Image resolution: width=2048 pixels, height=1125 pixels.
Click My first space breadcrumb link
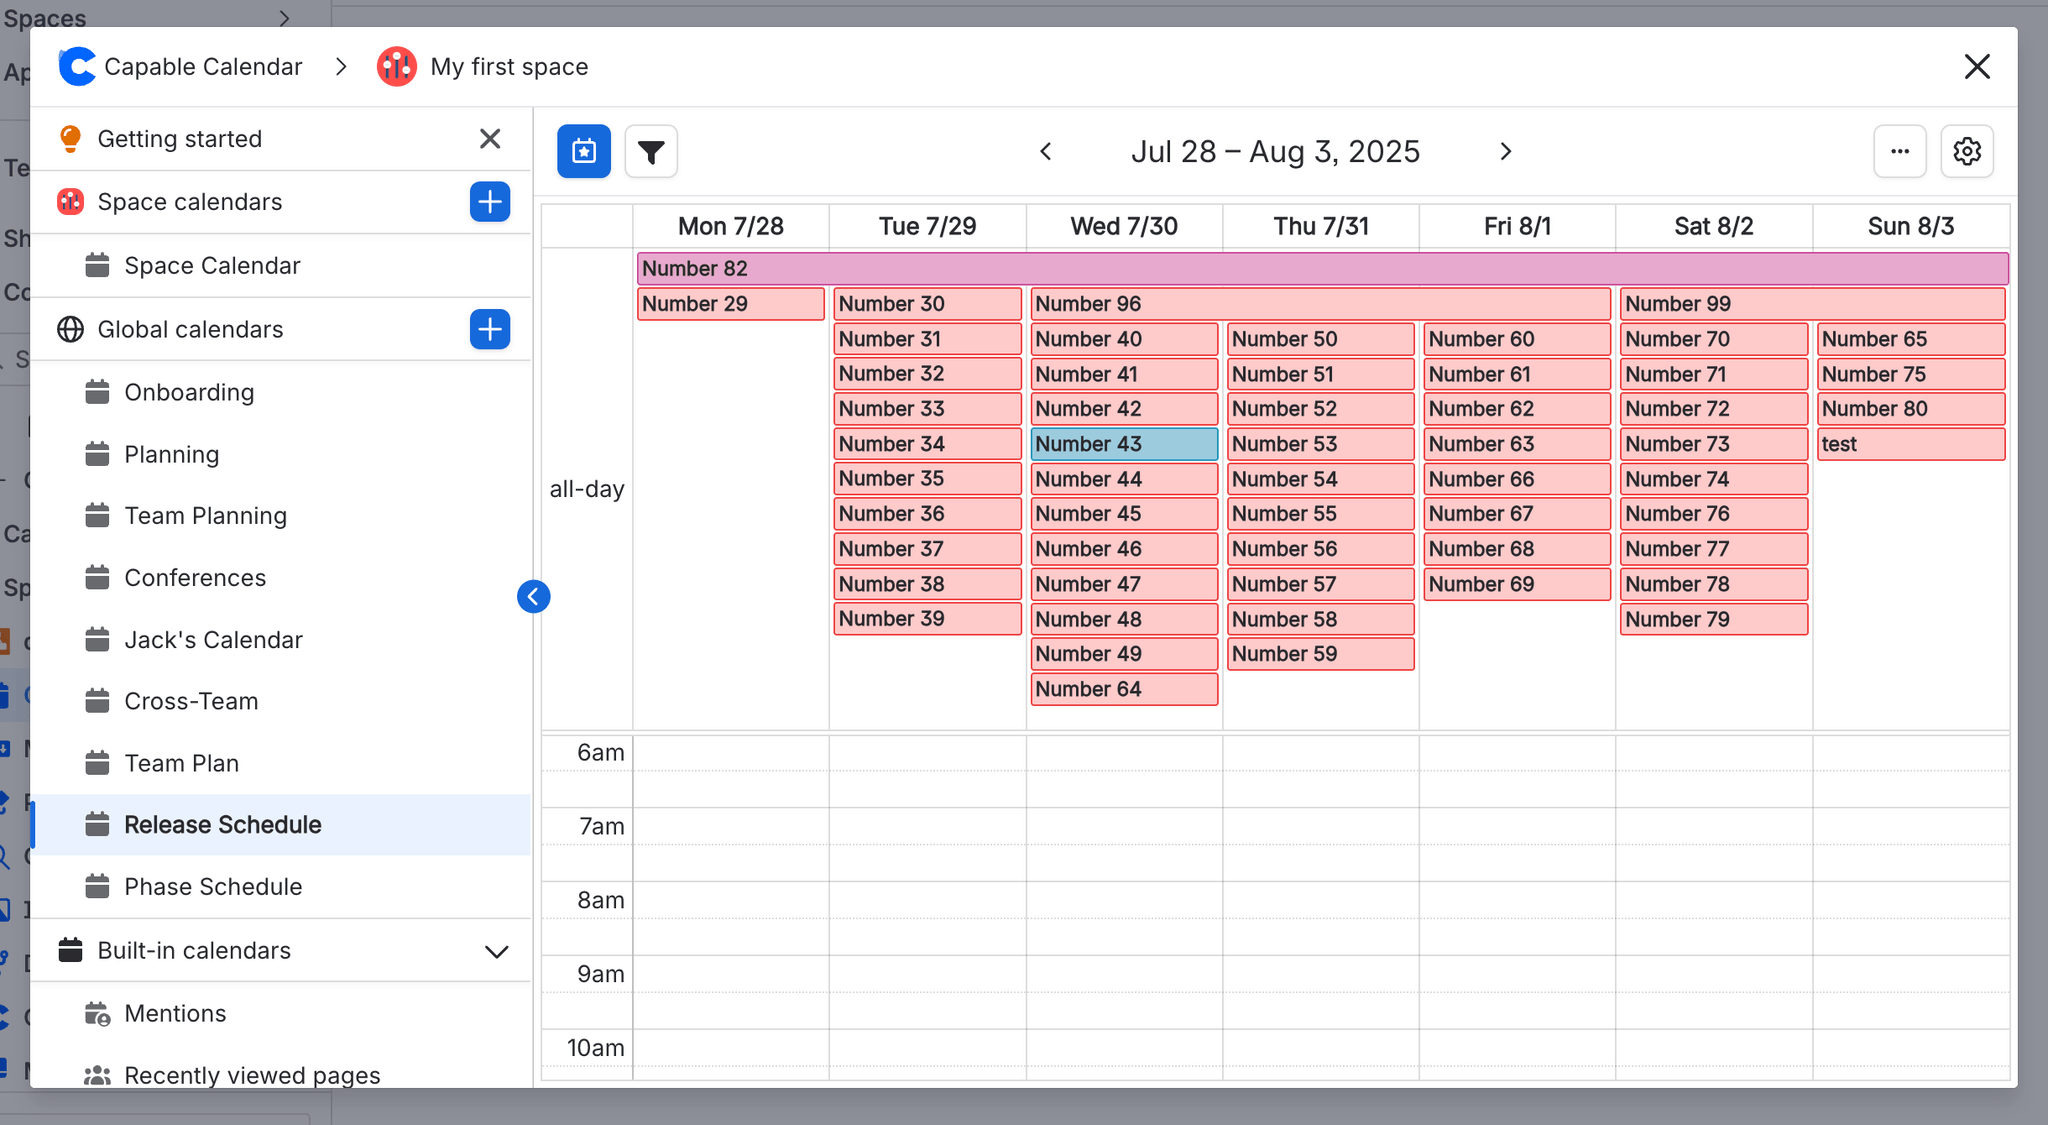pyautogui.click(x=508, y=67)
